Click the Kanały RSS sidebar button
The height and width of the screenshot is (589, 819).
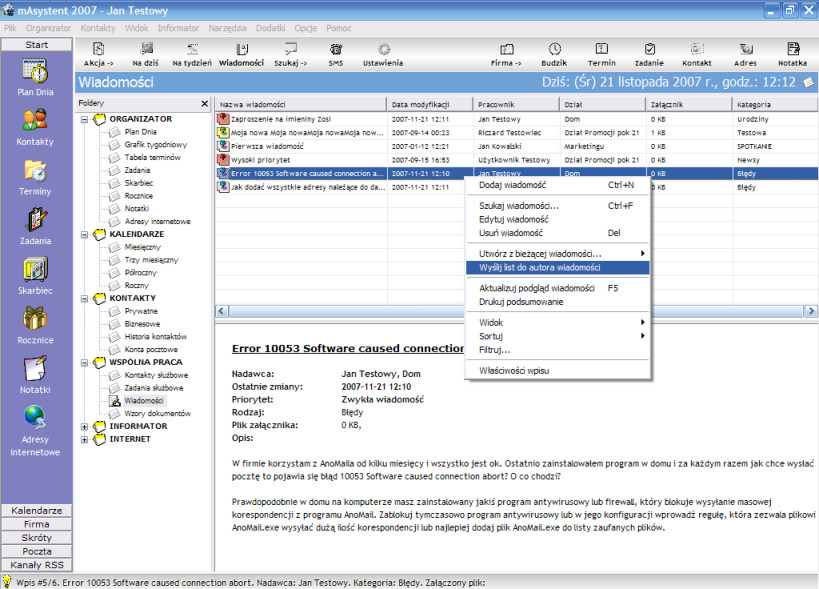point(37,564)
